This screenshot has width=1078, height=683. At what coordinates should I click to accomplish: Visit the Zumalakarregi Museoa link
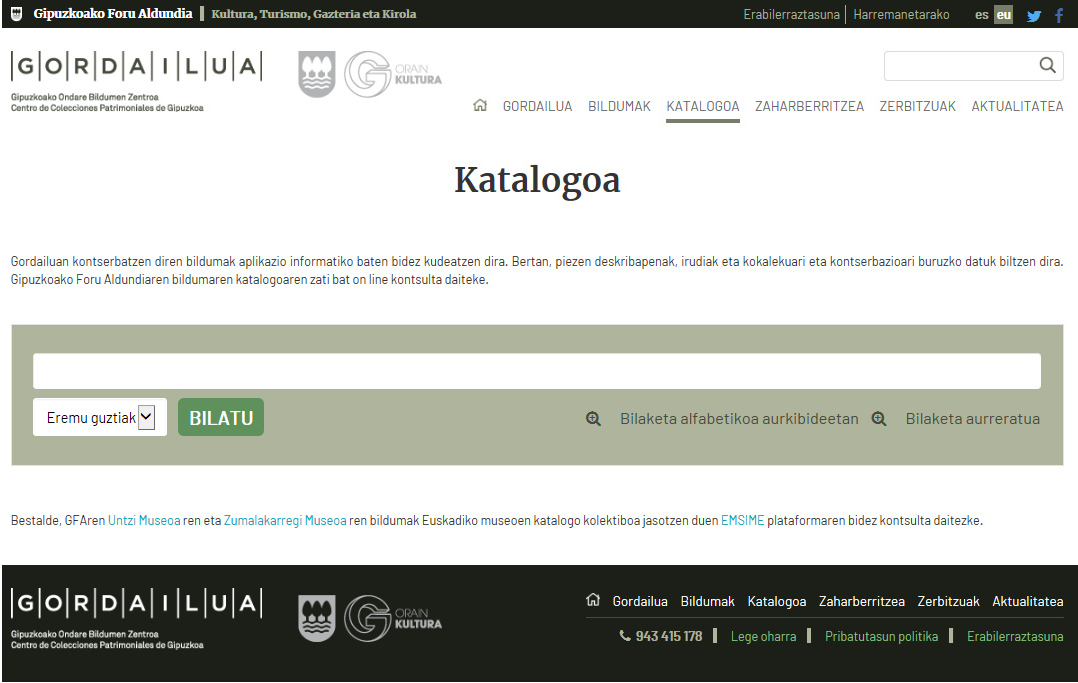click(285, 520)
